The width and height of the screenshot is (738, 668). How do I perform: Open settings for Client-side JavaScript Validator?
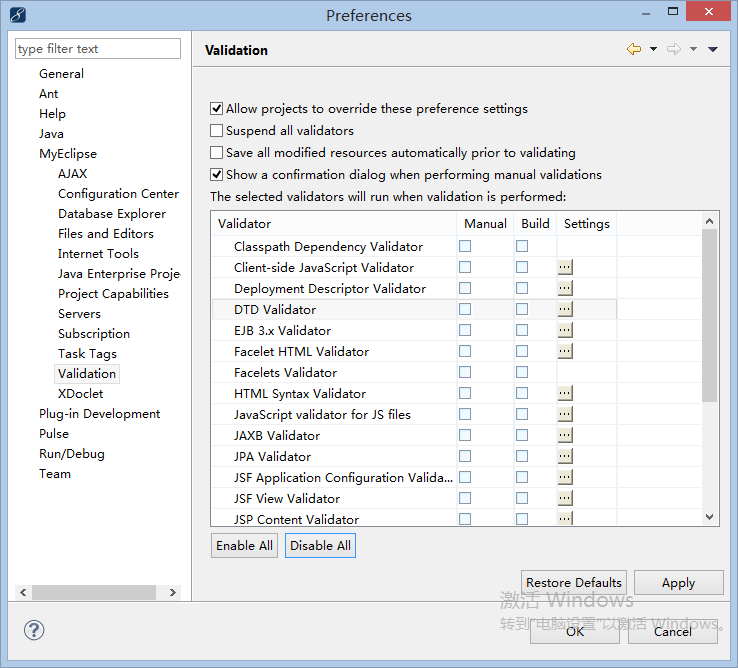click(x=565, y=267)
